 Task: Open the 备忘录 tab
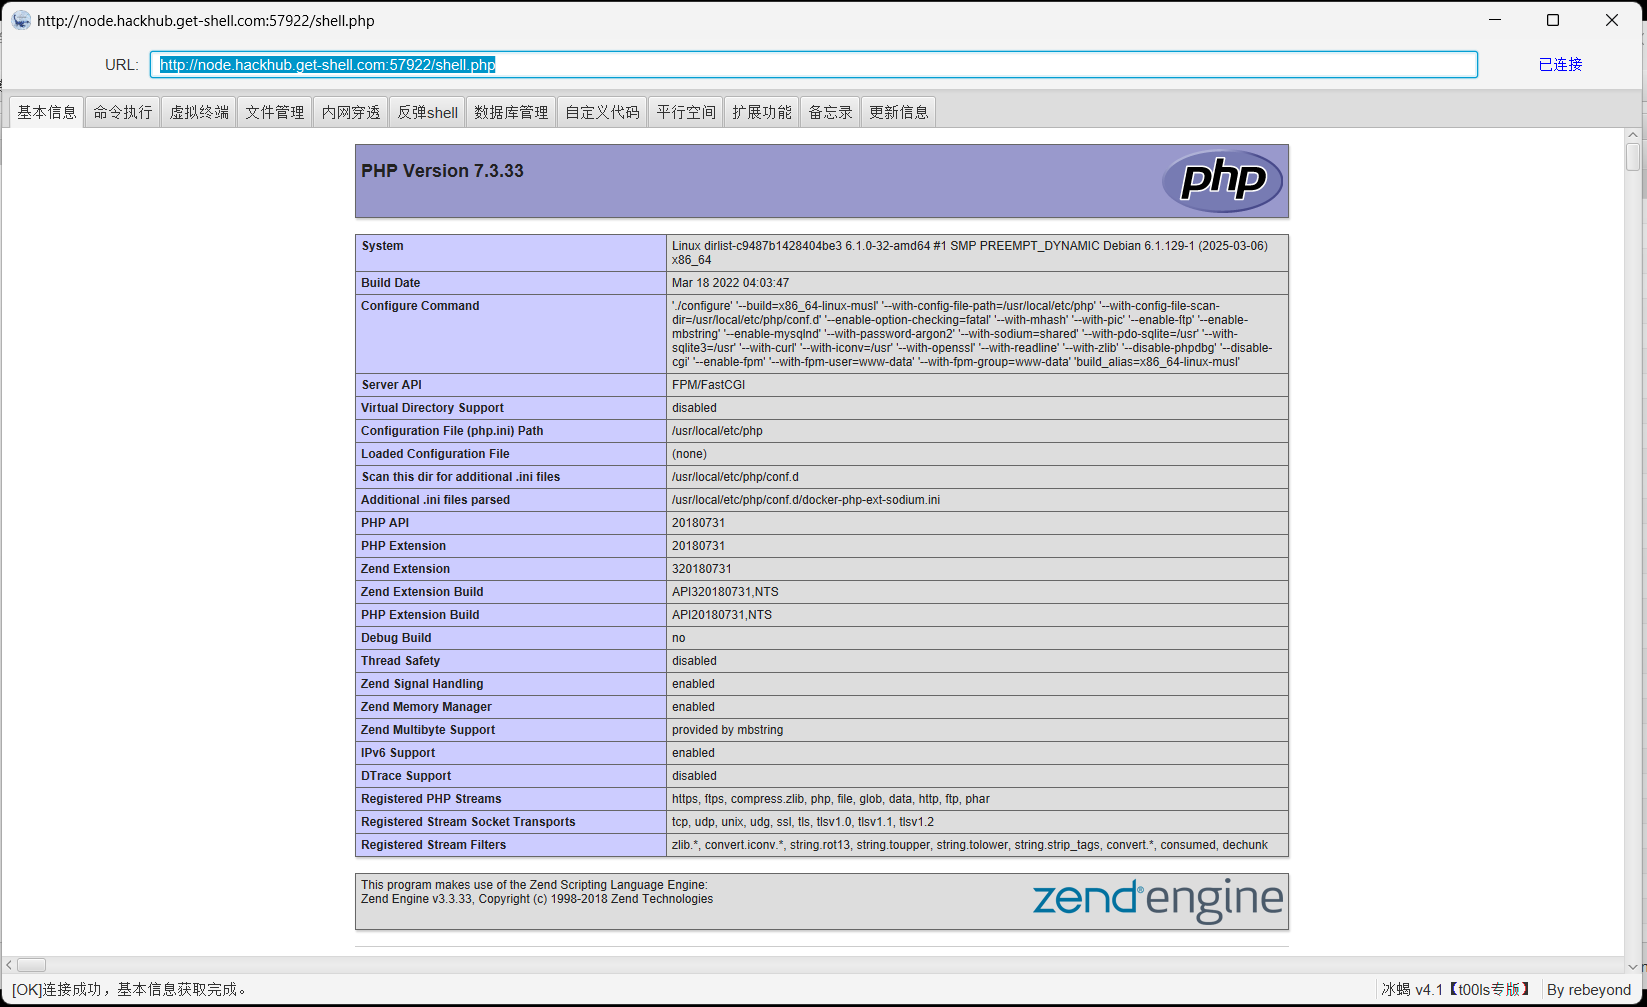click(x=830, y=112)
